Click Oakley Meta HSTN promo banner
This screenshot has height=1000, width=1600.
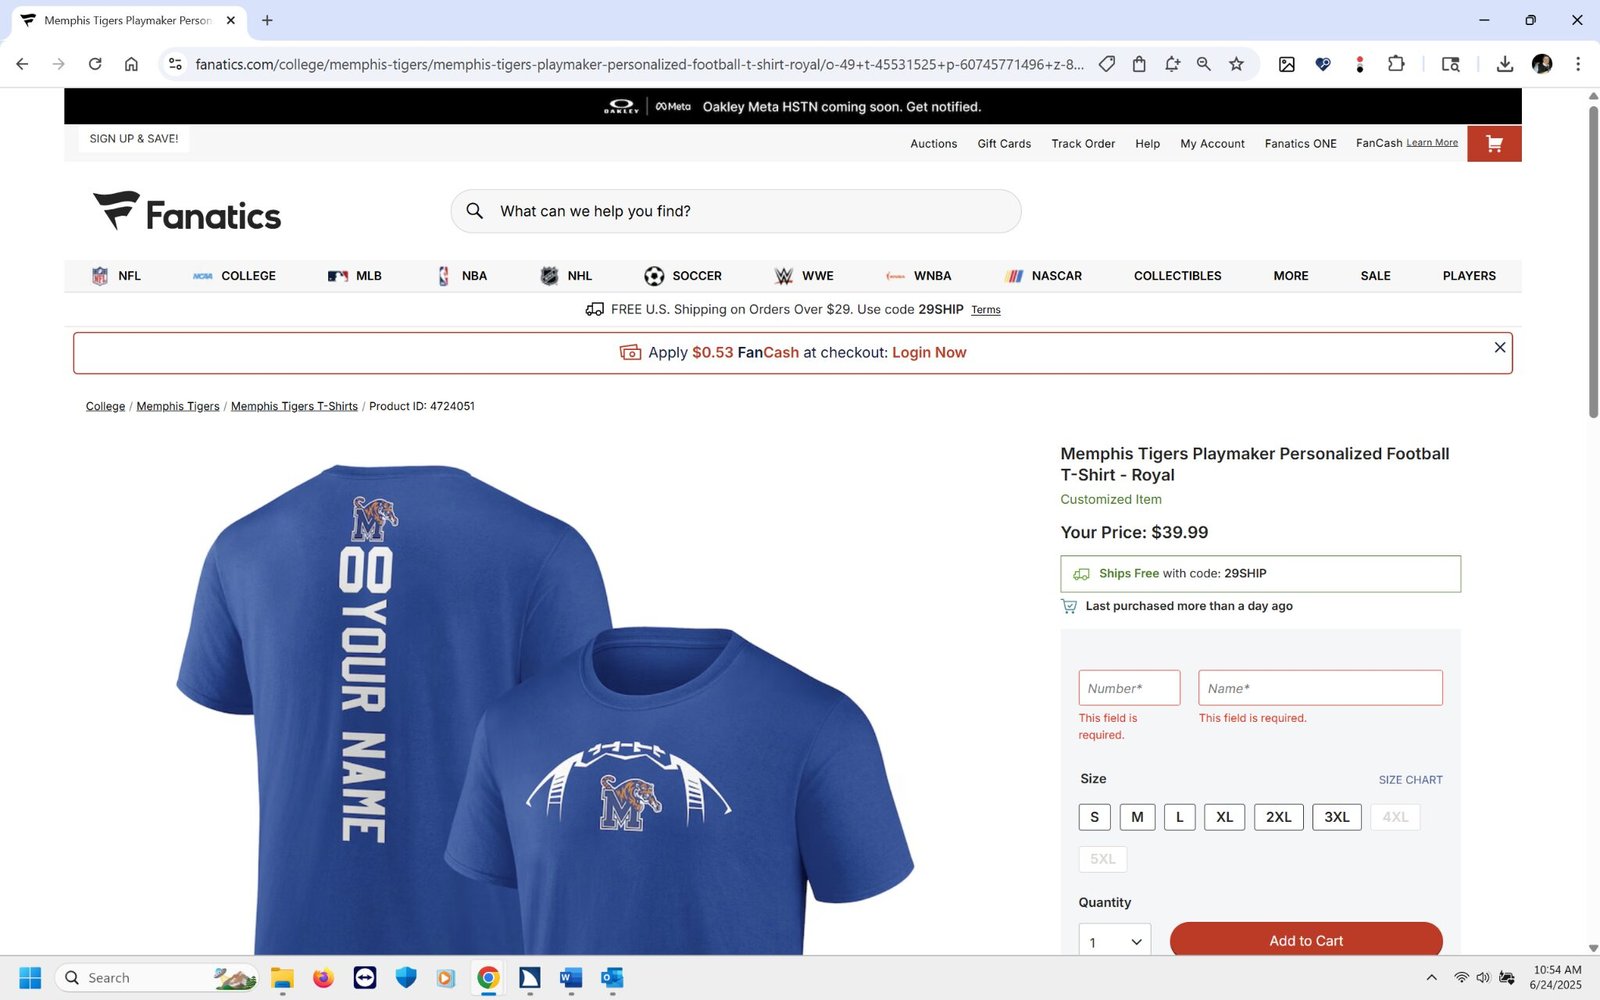coord(793,106)
